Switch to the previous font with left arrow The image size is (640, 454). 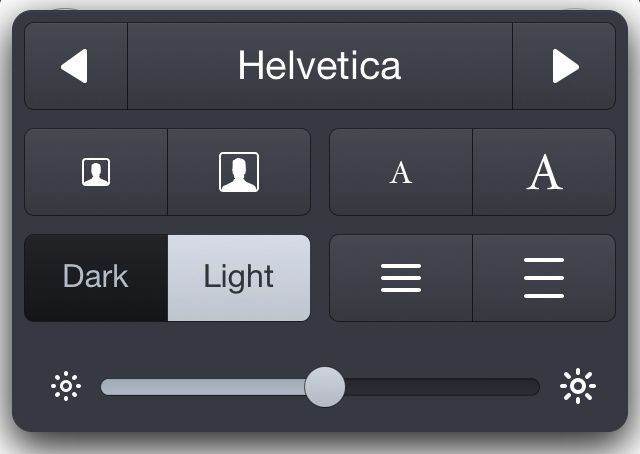pyautogui.click(x=75, y=66)
